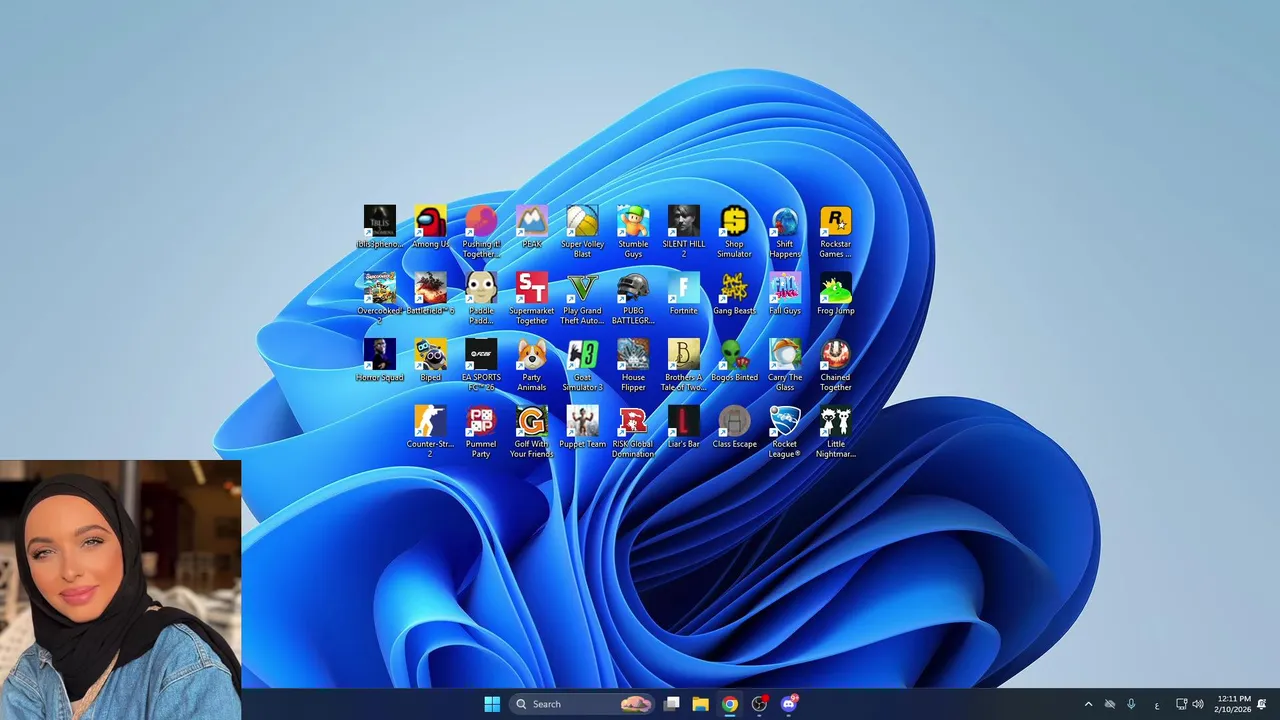Screen dimensions: 1280x720
Task: Select the Paddle Padd... shortcut
Action: point(481,298)
